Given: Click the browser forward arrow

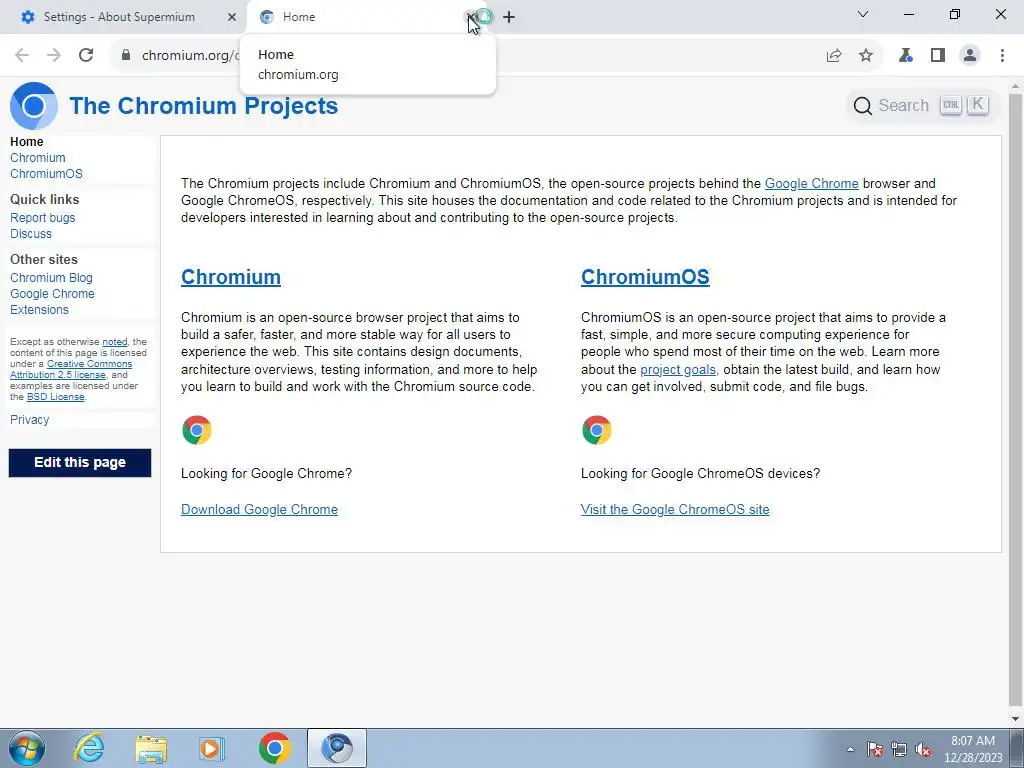Looking at the screenshot, I should tap(54, 56).
